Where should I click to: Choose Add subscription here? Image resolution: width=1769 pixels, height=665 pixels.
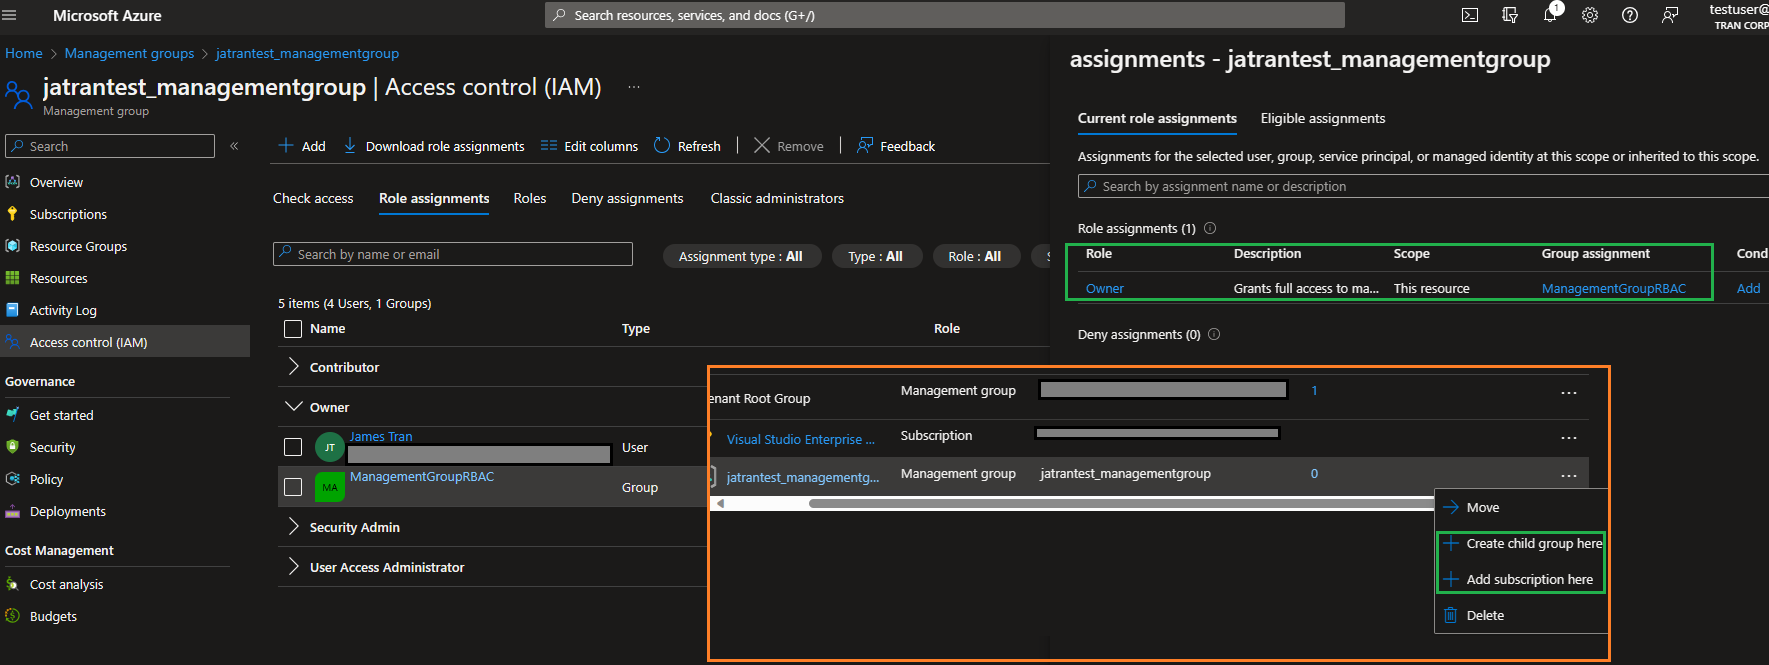(x=1521, y=579)
